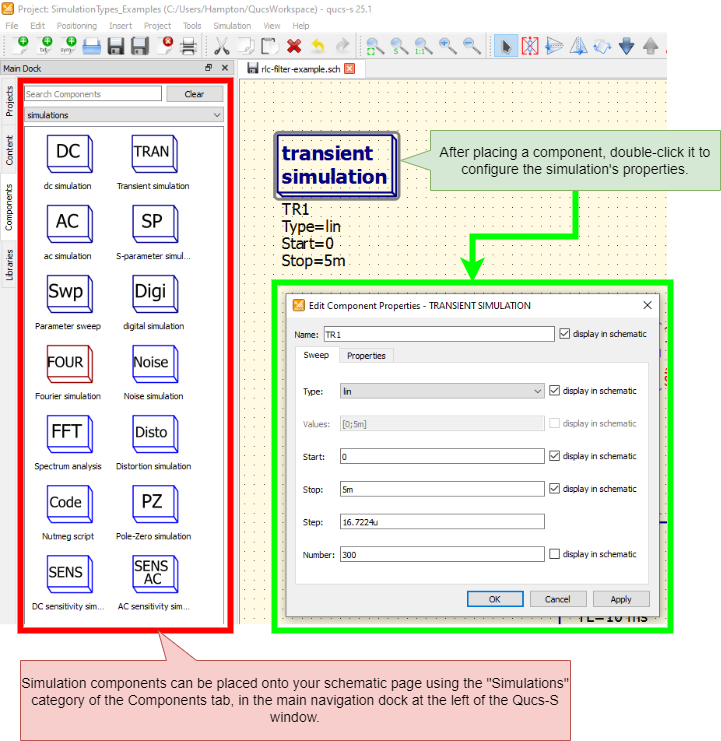Click Cancel in Edit Component Properties
This screenshot has width=721, height=741.
pos(558,599)
